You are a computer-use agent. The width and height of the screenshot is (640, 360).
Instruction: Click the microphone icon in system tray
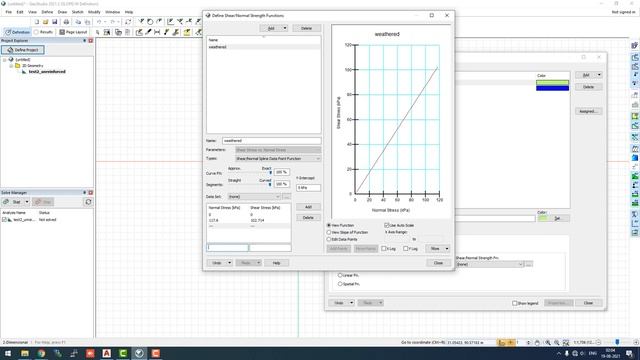(x=567, y=353)
